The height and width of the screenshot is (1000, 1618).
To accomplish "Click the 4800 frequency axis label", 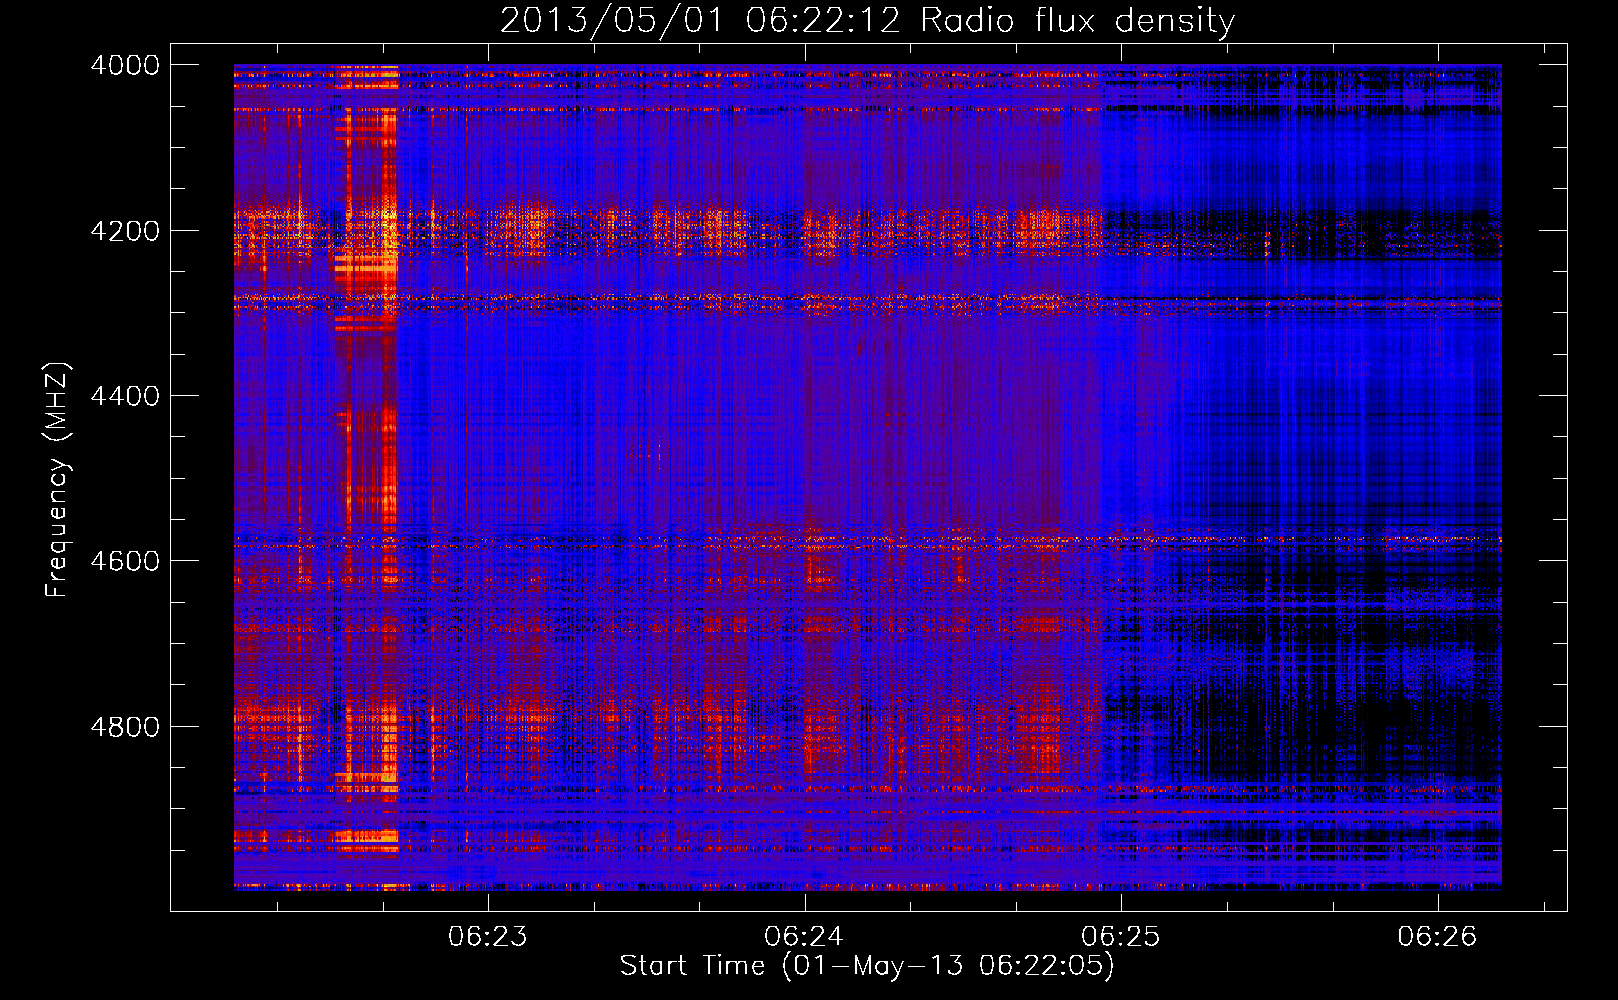I will [125, 727].
